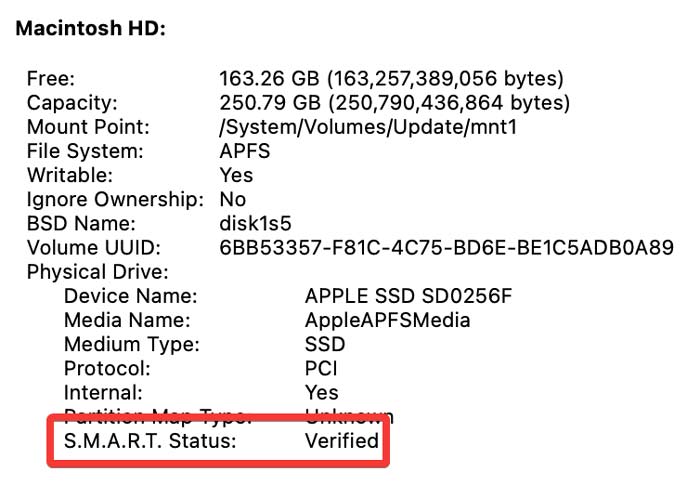
Task: Select the Ignore Ownership label
Action: pyautogui.click(x=115, y=199)
